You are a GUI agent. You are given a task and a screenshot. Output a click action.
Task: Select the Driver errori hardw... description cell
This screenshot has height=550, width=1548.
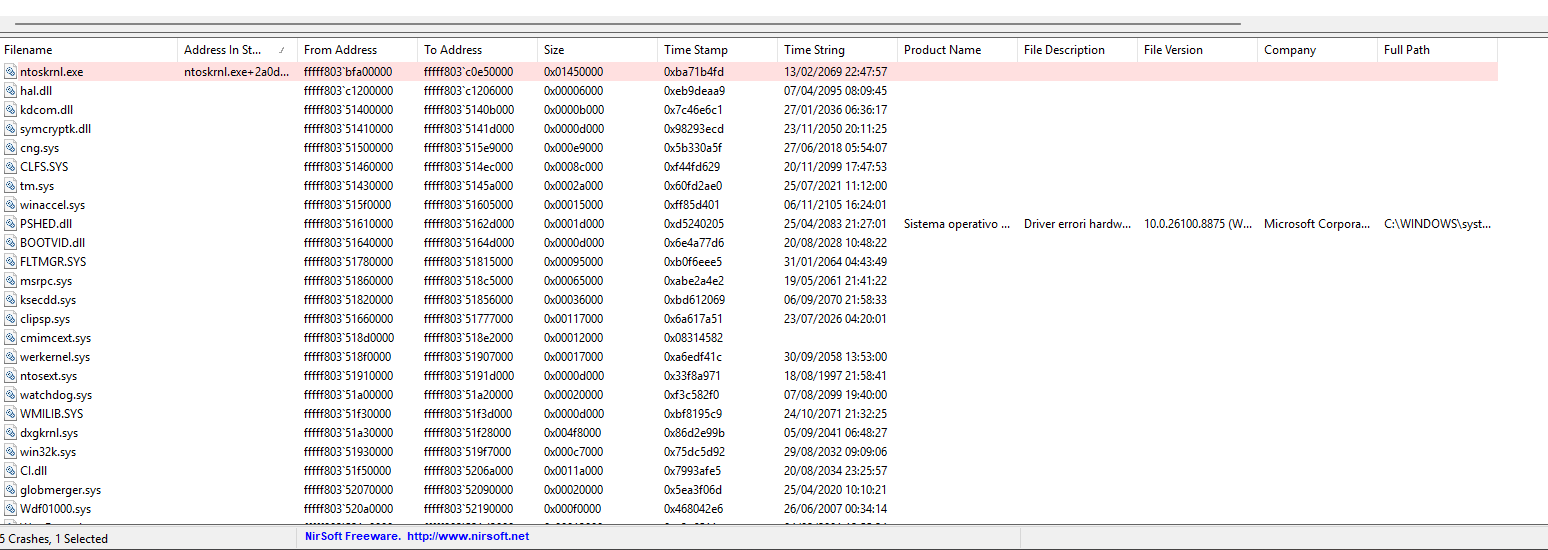1078,224
